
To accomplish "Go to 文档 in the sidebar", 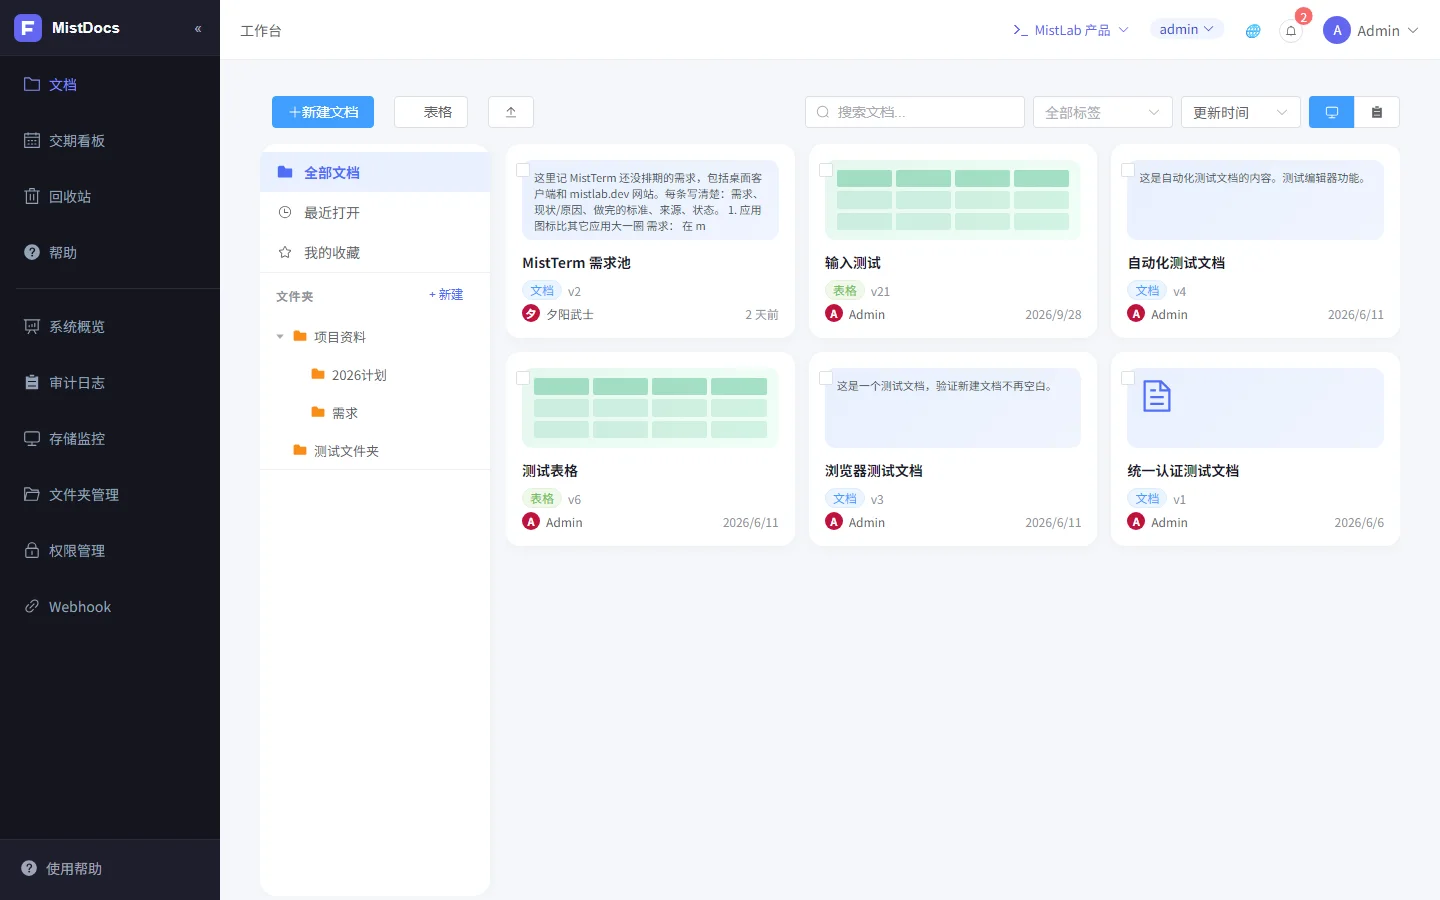I will coord(110,84).
